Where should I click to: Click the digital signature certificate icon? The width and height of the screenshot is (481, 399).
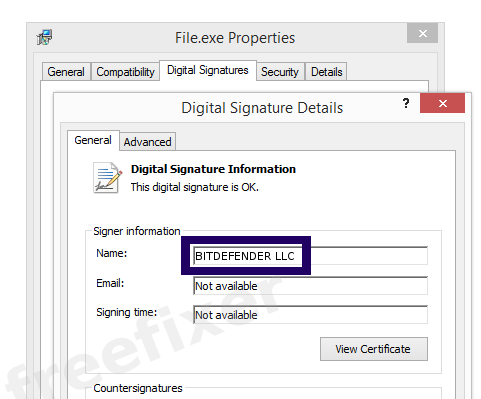click(107, 177)
